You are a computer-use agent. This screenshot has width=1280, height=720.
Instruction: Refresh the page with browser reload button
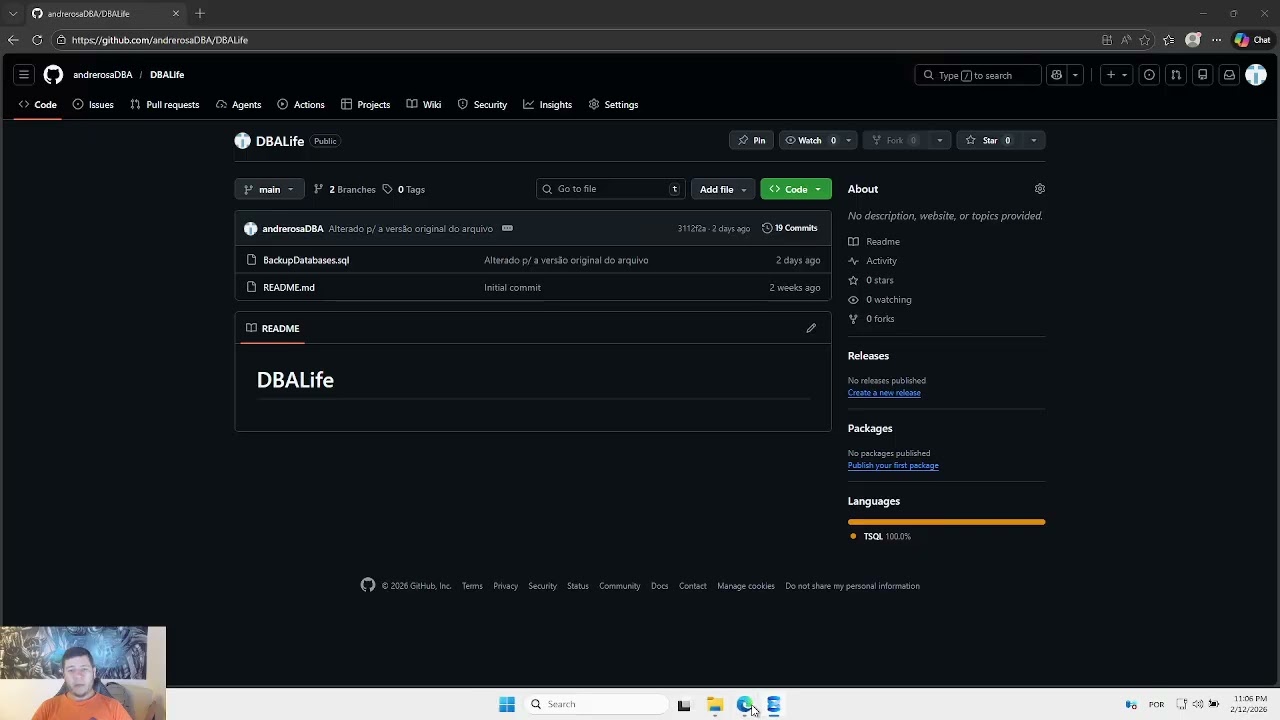[x=37, y=40]
